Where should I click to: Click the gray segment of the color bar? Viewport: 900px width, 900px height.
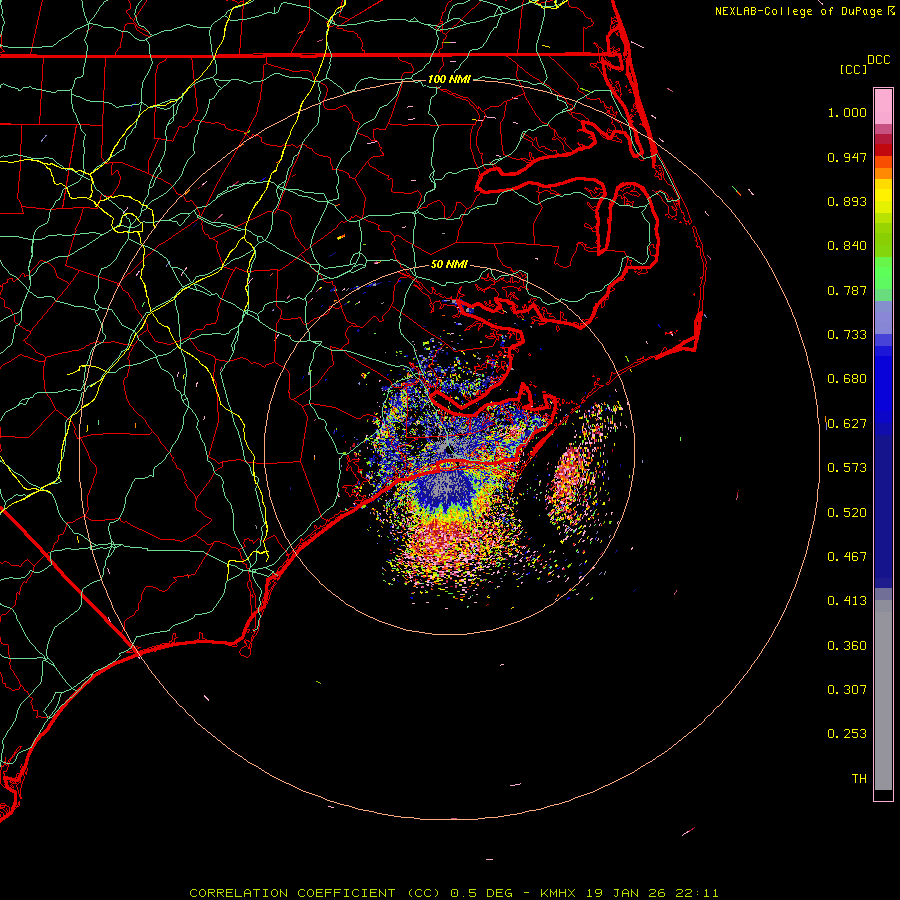coord(883,695)
